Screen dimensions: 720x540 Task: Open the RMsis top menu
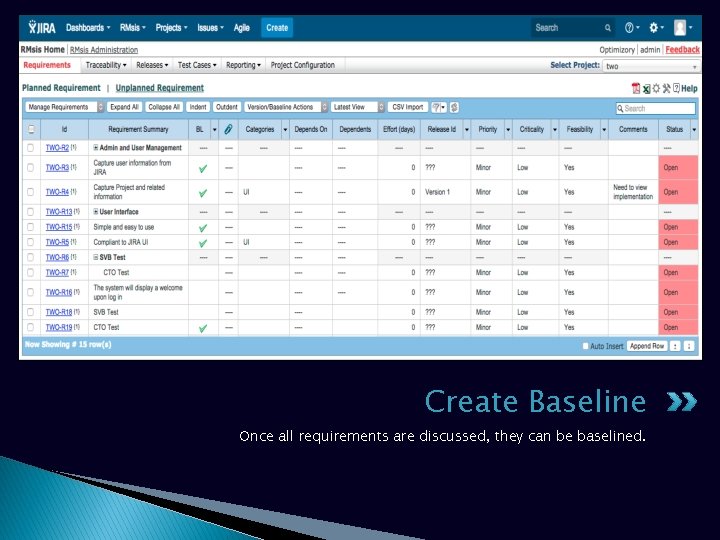tap(133, 28)
